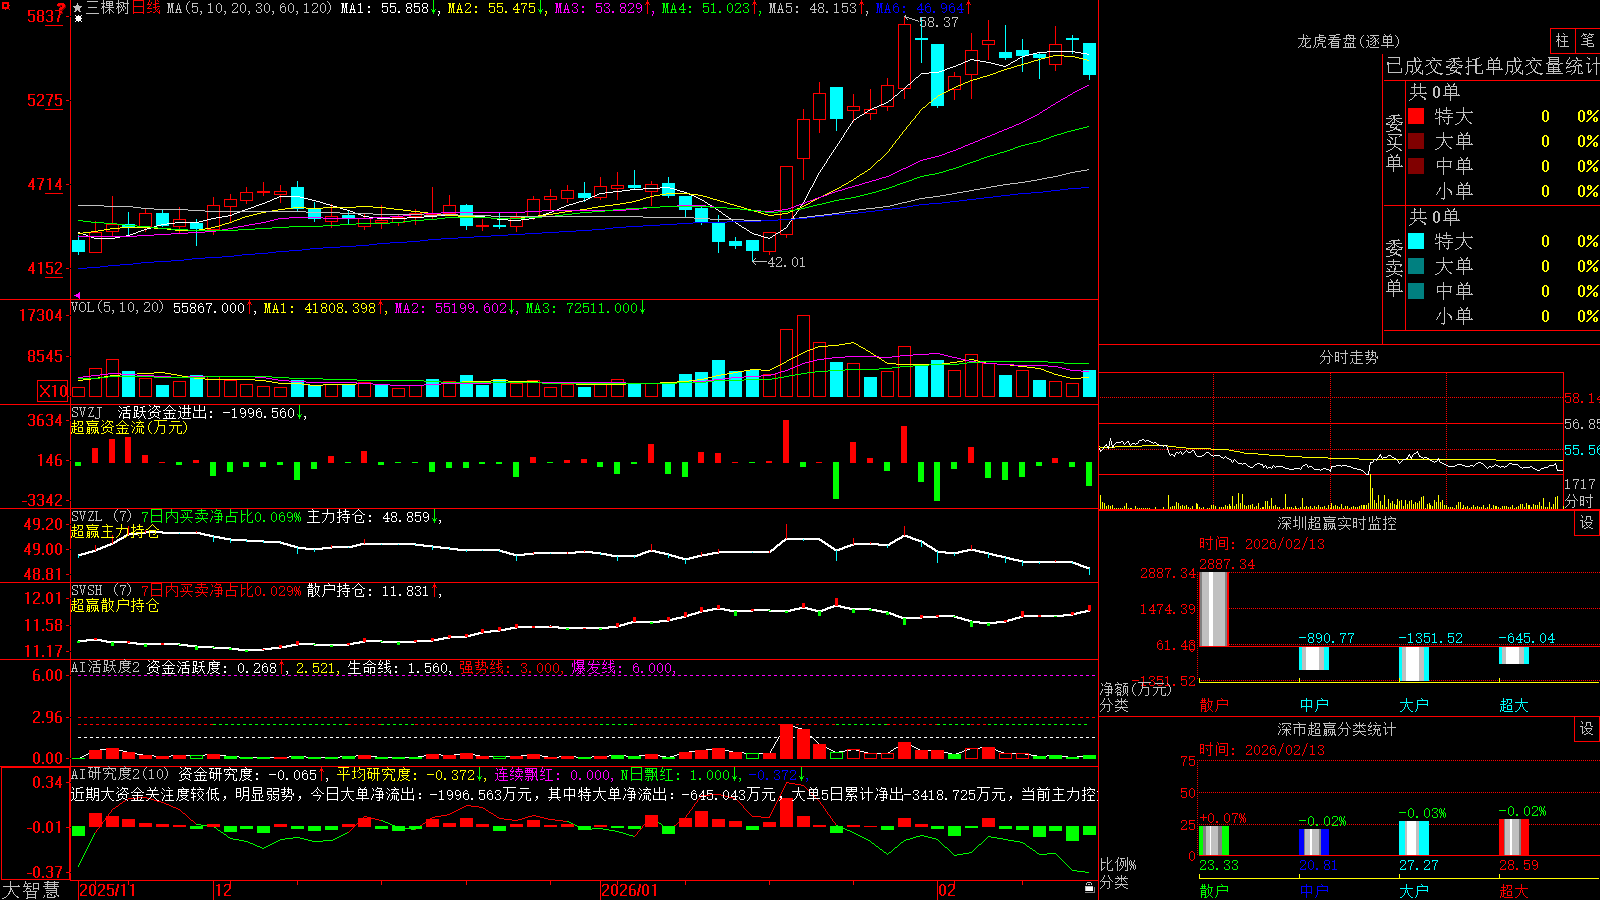Click teal swatch for sell-side 大单
Image resolution: width=1600 pixels, height=900 pixels.
point(1416,266)
